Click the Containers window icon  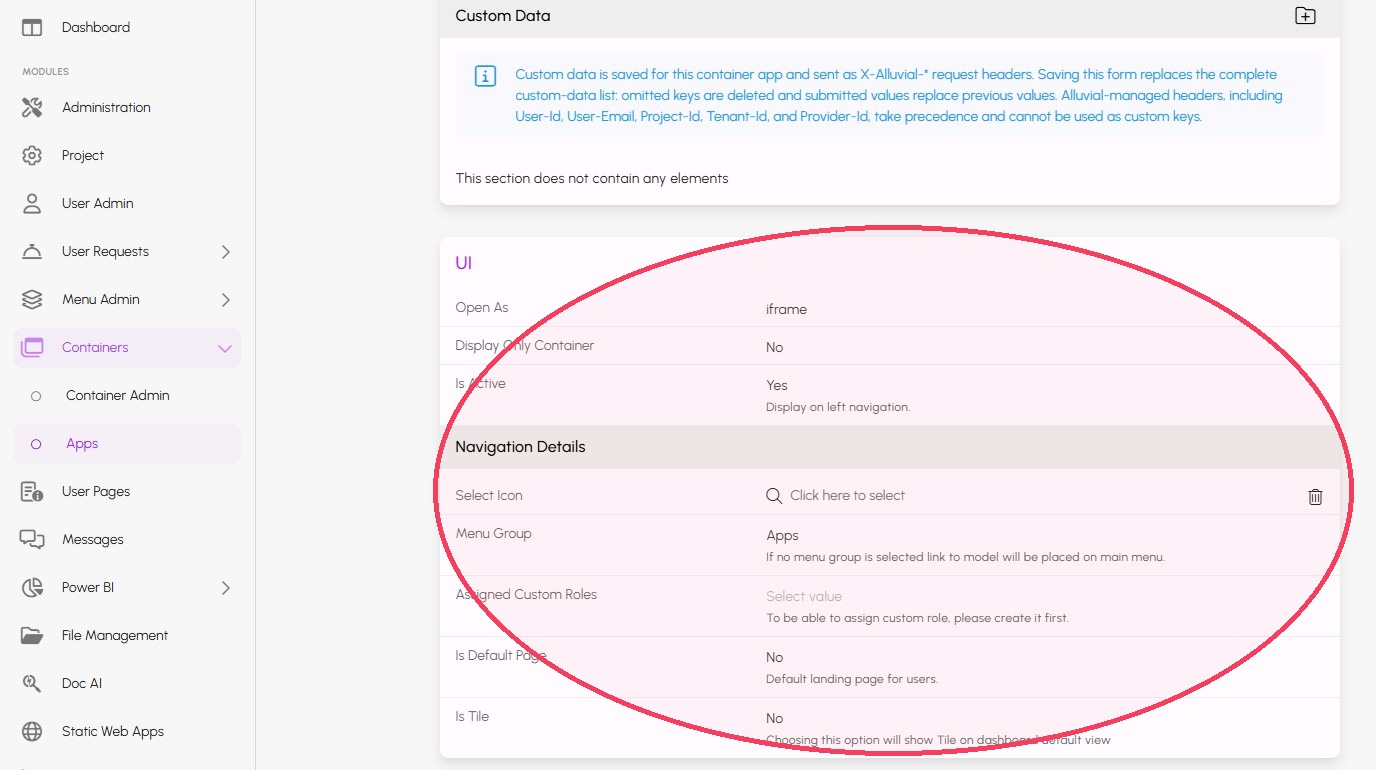[32, 347]
